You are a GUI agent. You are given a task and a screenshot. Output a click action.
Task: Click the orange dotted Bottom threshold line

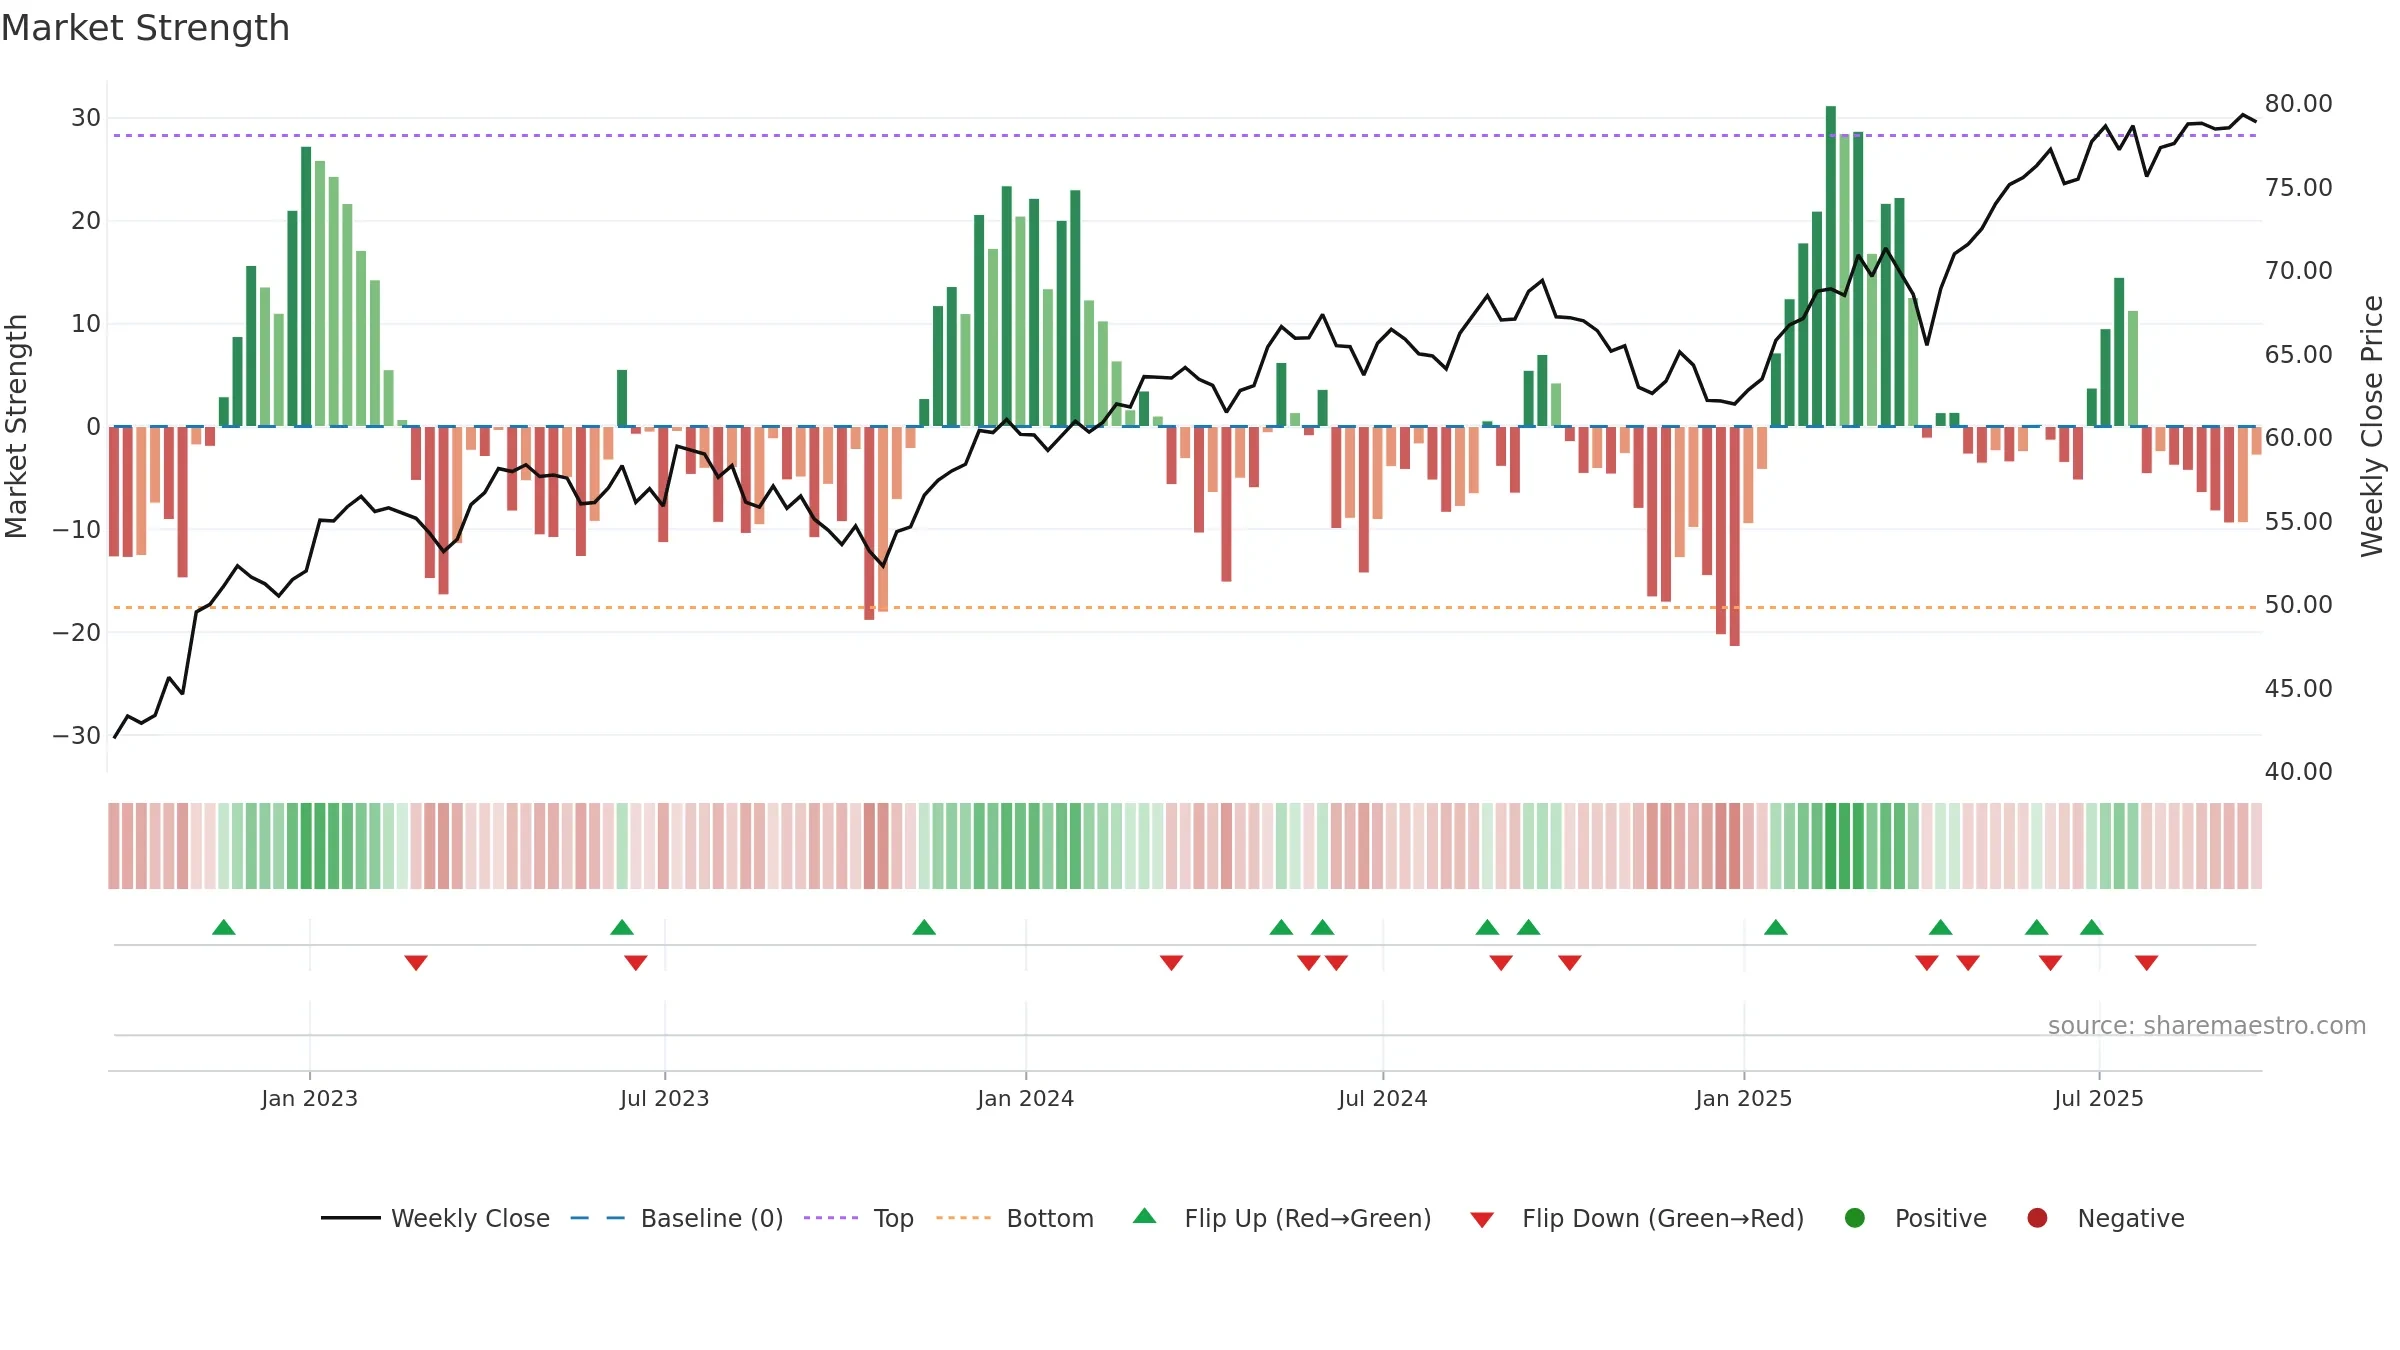[x=1185, y=607]
